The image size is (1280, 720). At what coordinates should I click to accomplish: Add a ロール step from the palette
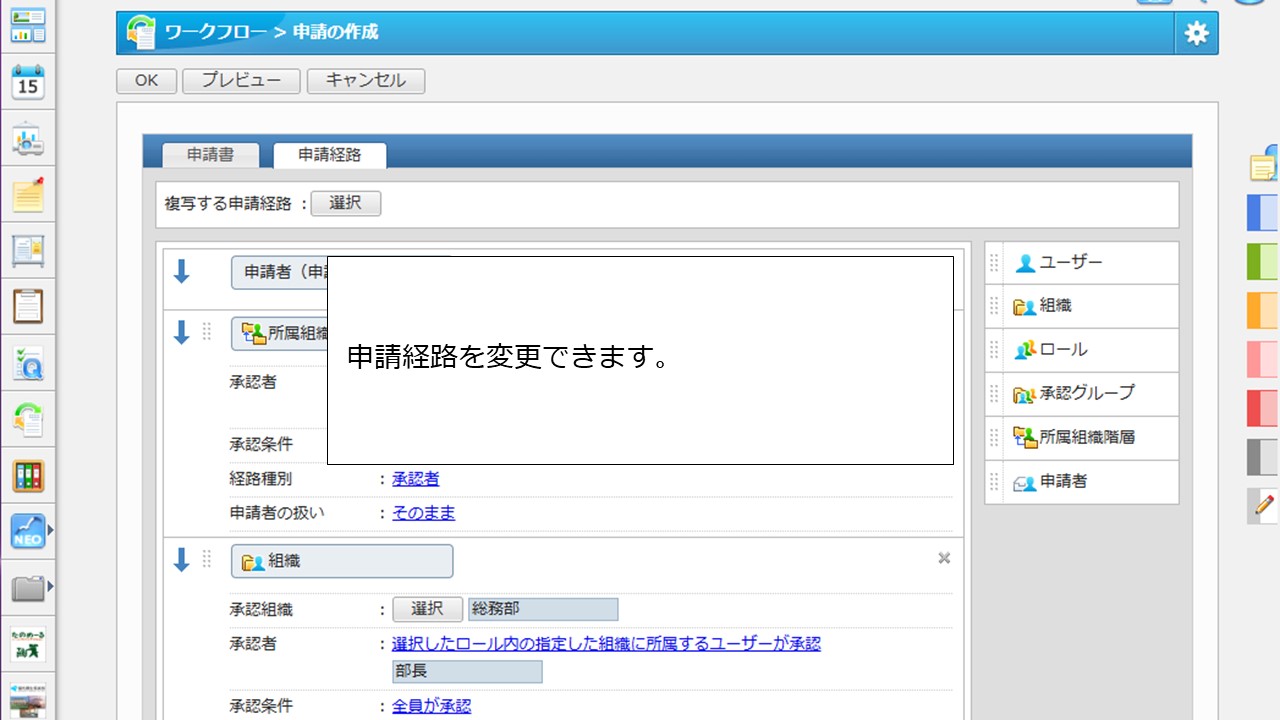(1081, 351)
